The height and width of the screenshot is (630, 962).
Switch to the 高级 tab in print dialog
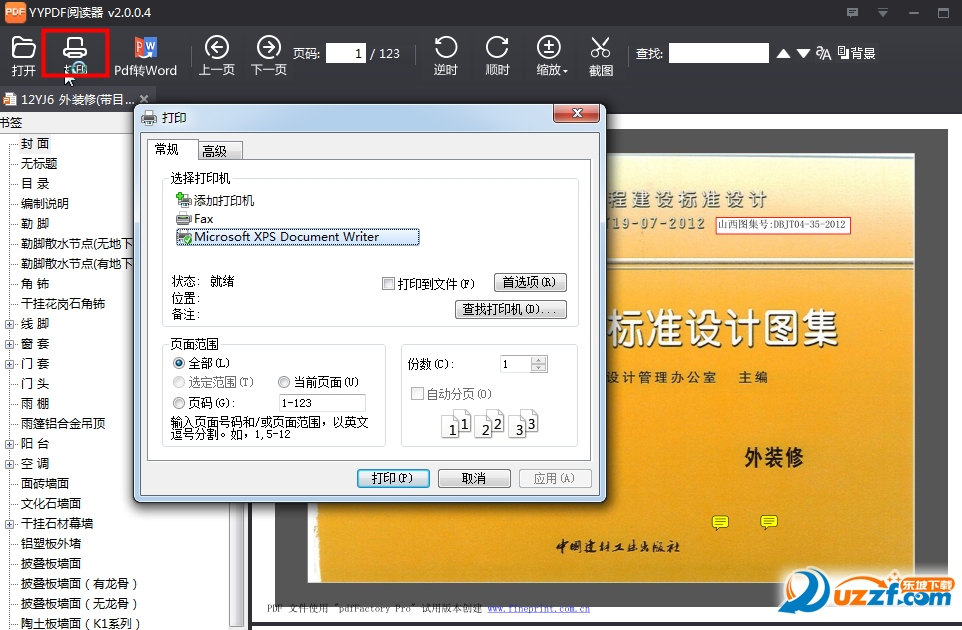220,151
